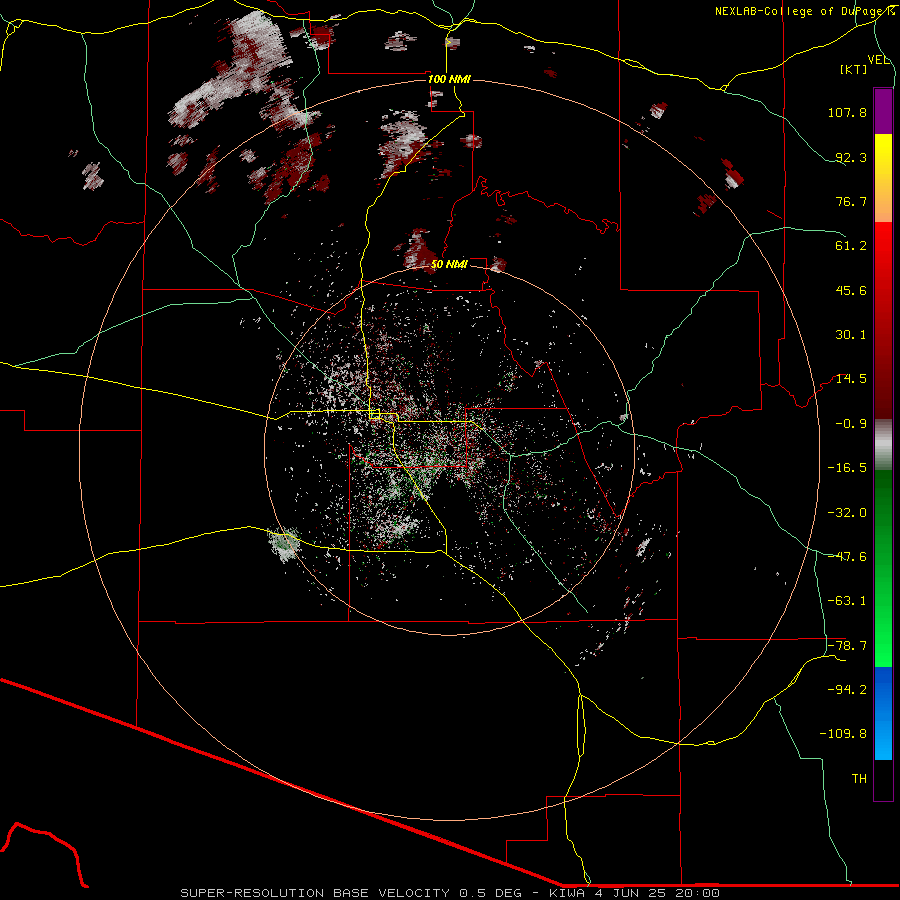Click the VEL legend title
This screenshot has height=900, width=900.
878,60
